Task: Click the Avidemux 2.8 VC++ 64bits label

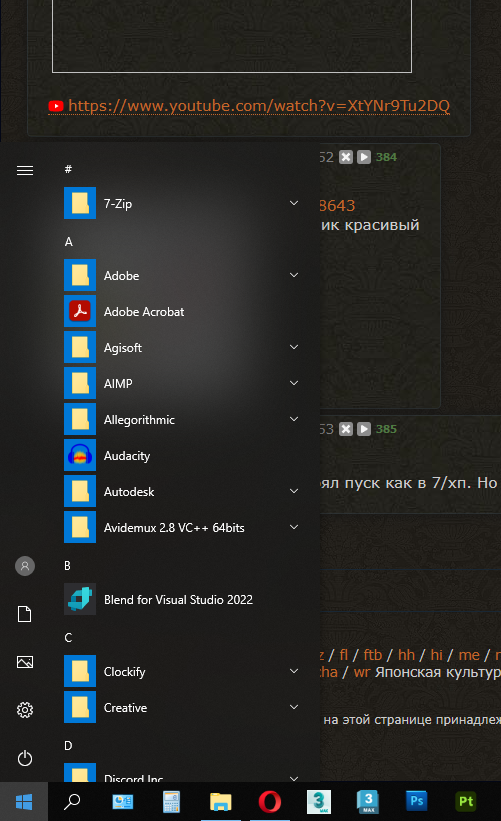Action: click(x=174, y=528)
